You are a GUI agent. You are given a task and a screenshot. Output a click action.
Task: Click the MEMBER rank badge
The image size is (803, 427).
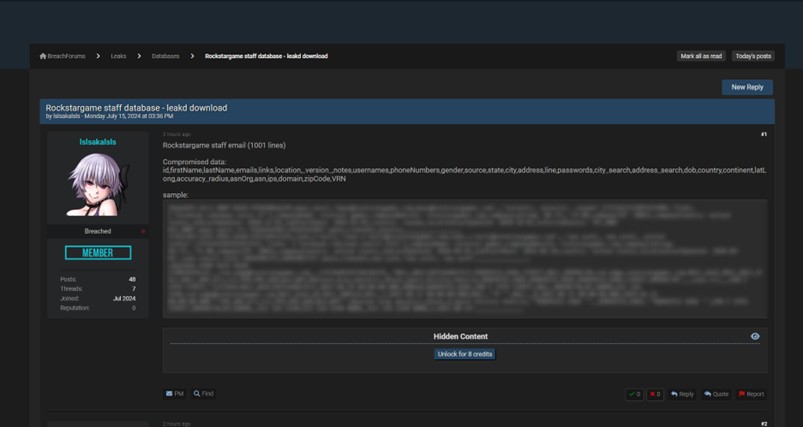pos(97,253)
